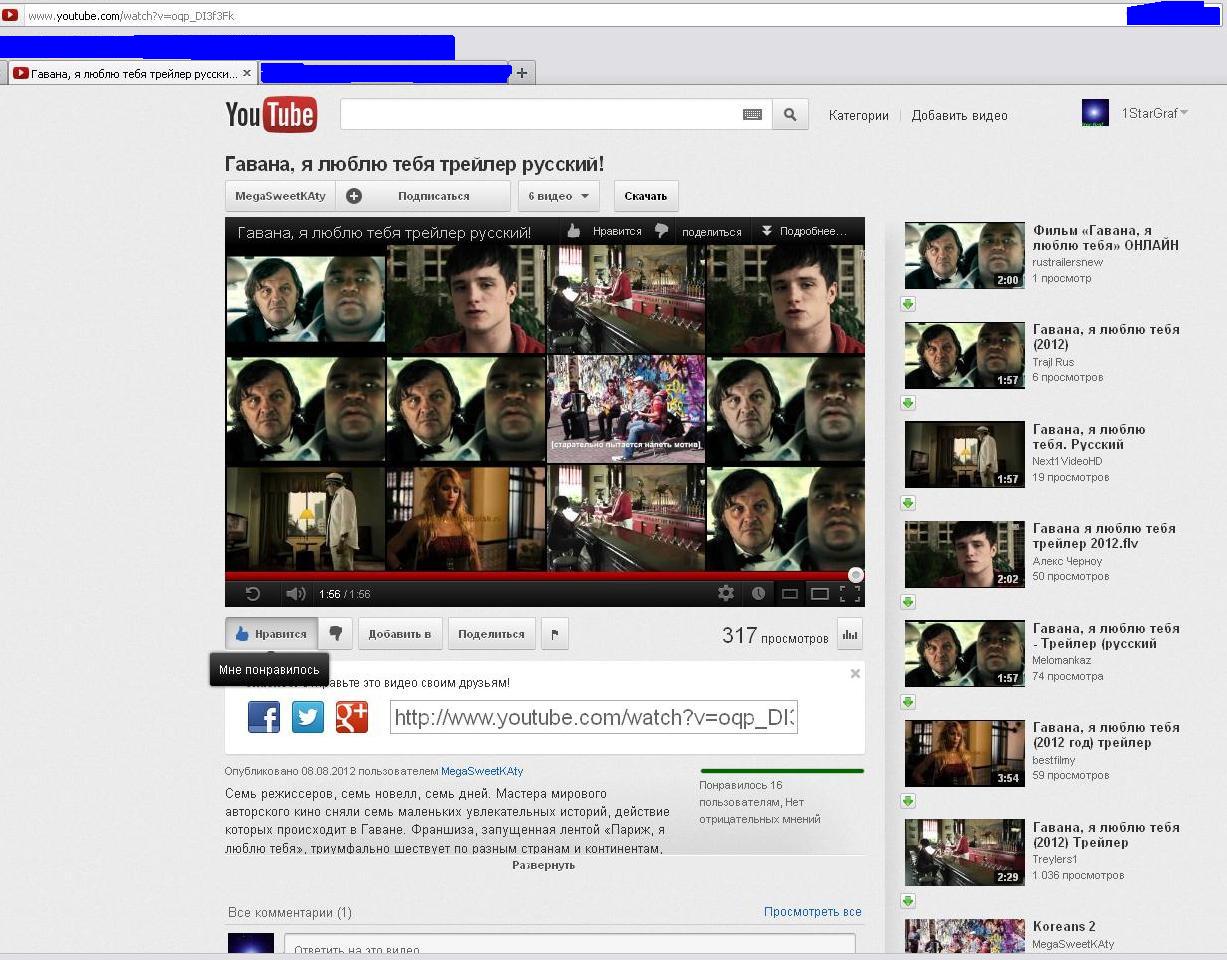Viewport: 1227px width, 960px height.
Task: Share the video on Twitter
Action: coord(308,717)
